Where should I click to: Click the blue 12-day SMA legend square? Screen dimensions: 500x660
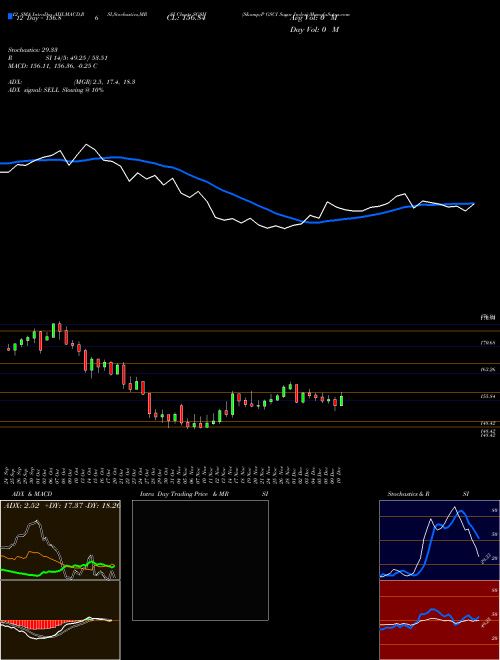click(x=11, y=16)
